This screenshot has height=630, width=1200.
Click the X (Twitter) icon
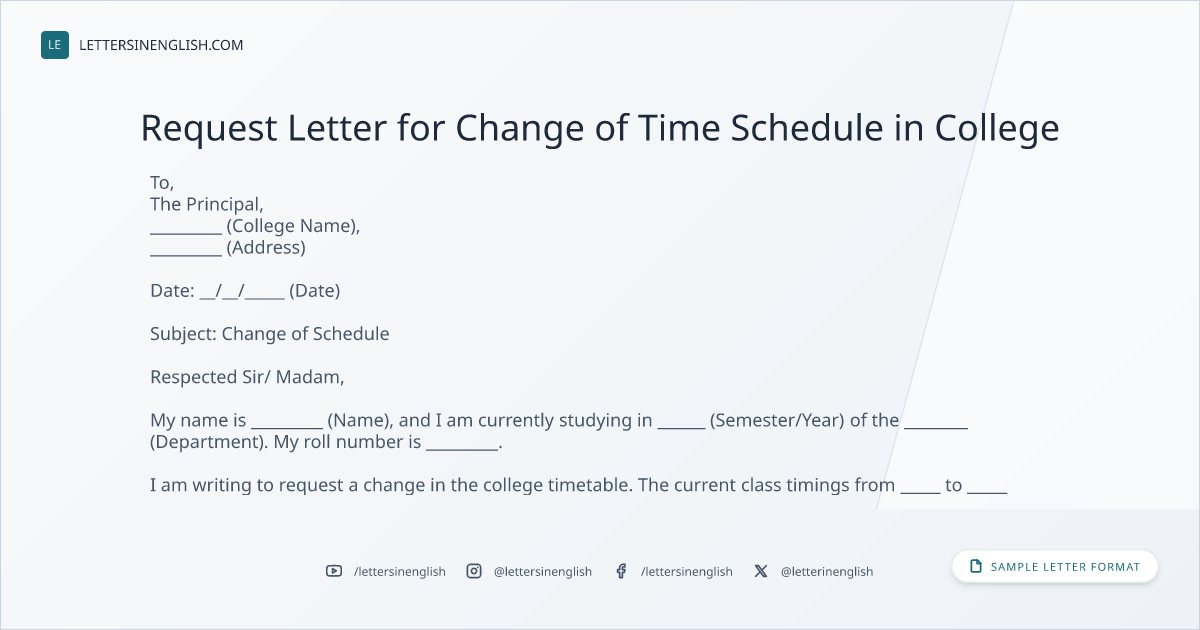761,571
